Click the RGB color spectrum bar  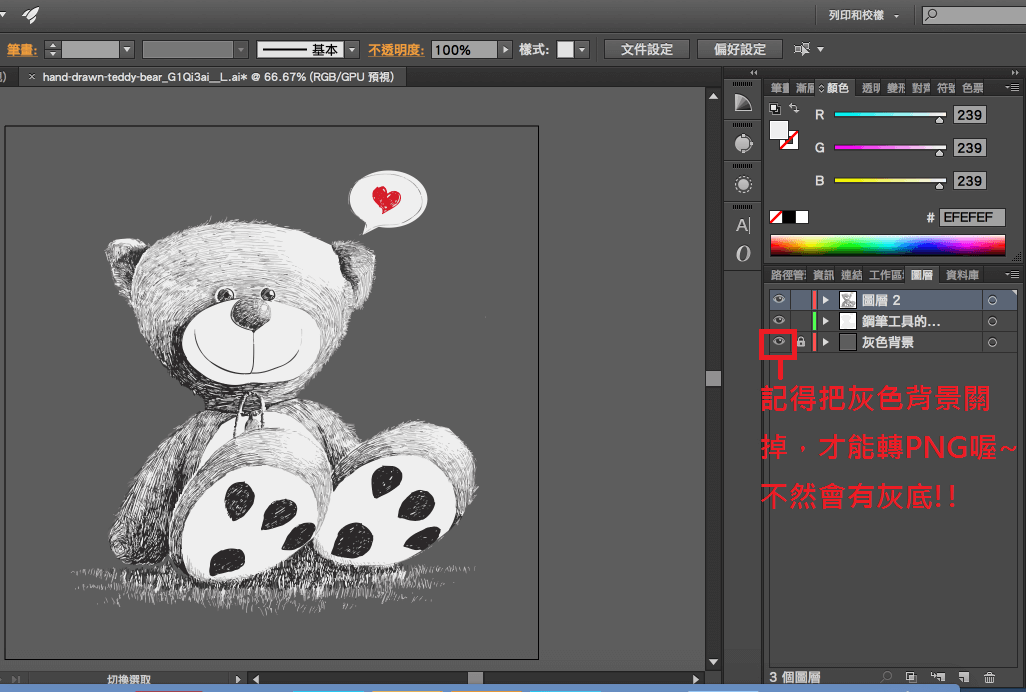pos(887,245)
